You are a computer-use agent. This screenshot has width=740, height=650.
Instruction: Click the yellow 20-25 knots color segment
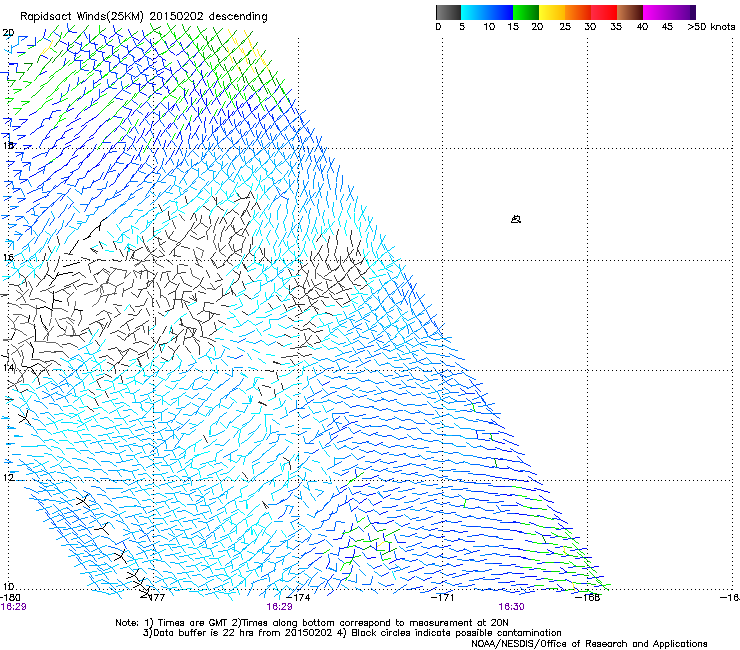coord(552,12)
